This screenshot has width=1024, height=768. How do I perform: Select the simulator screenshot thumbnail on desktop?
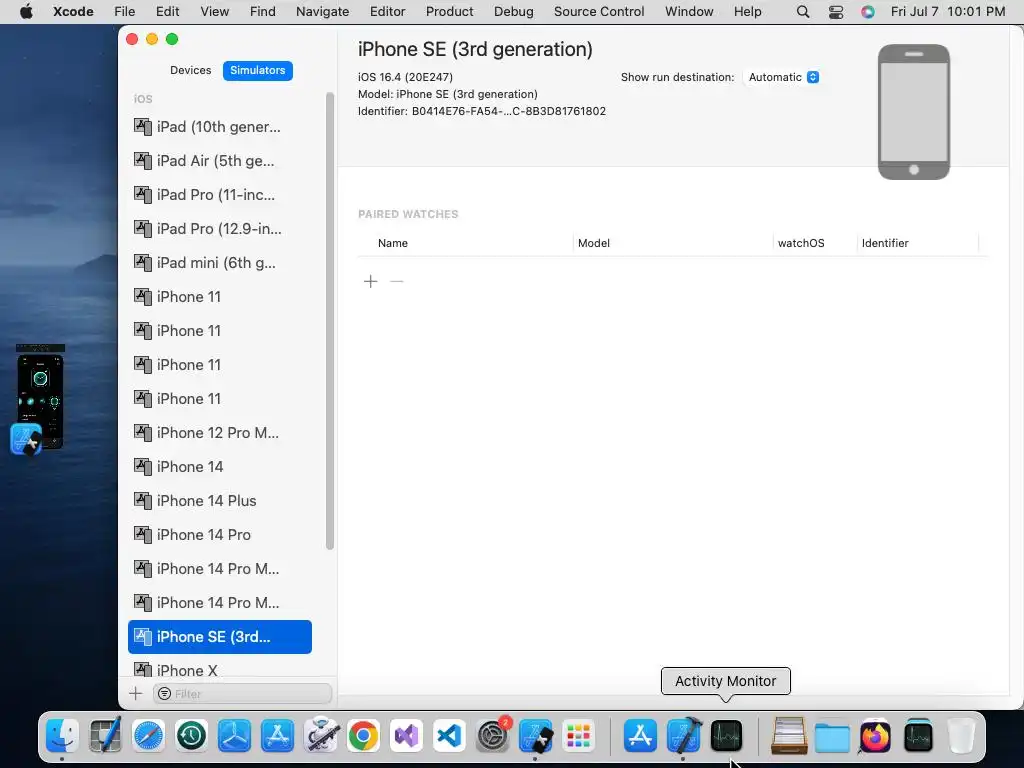[x=39, y=399]
